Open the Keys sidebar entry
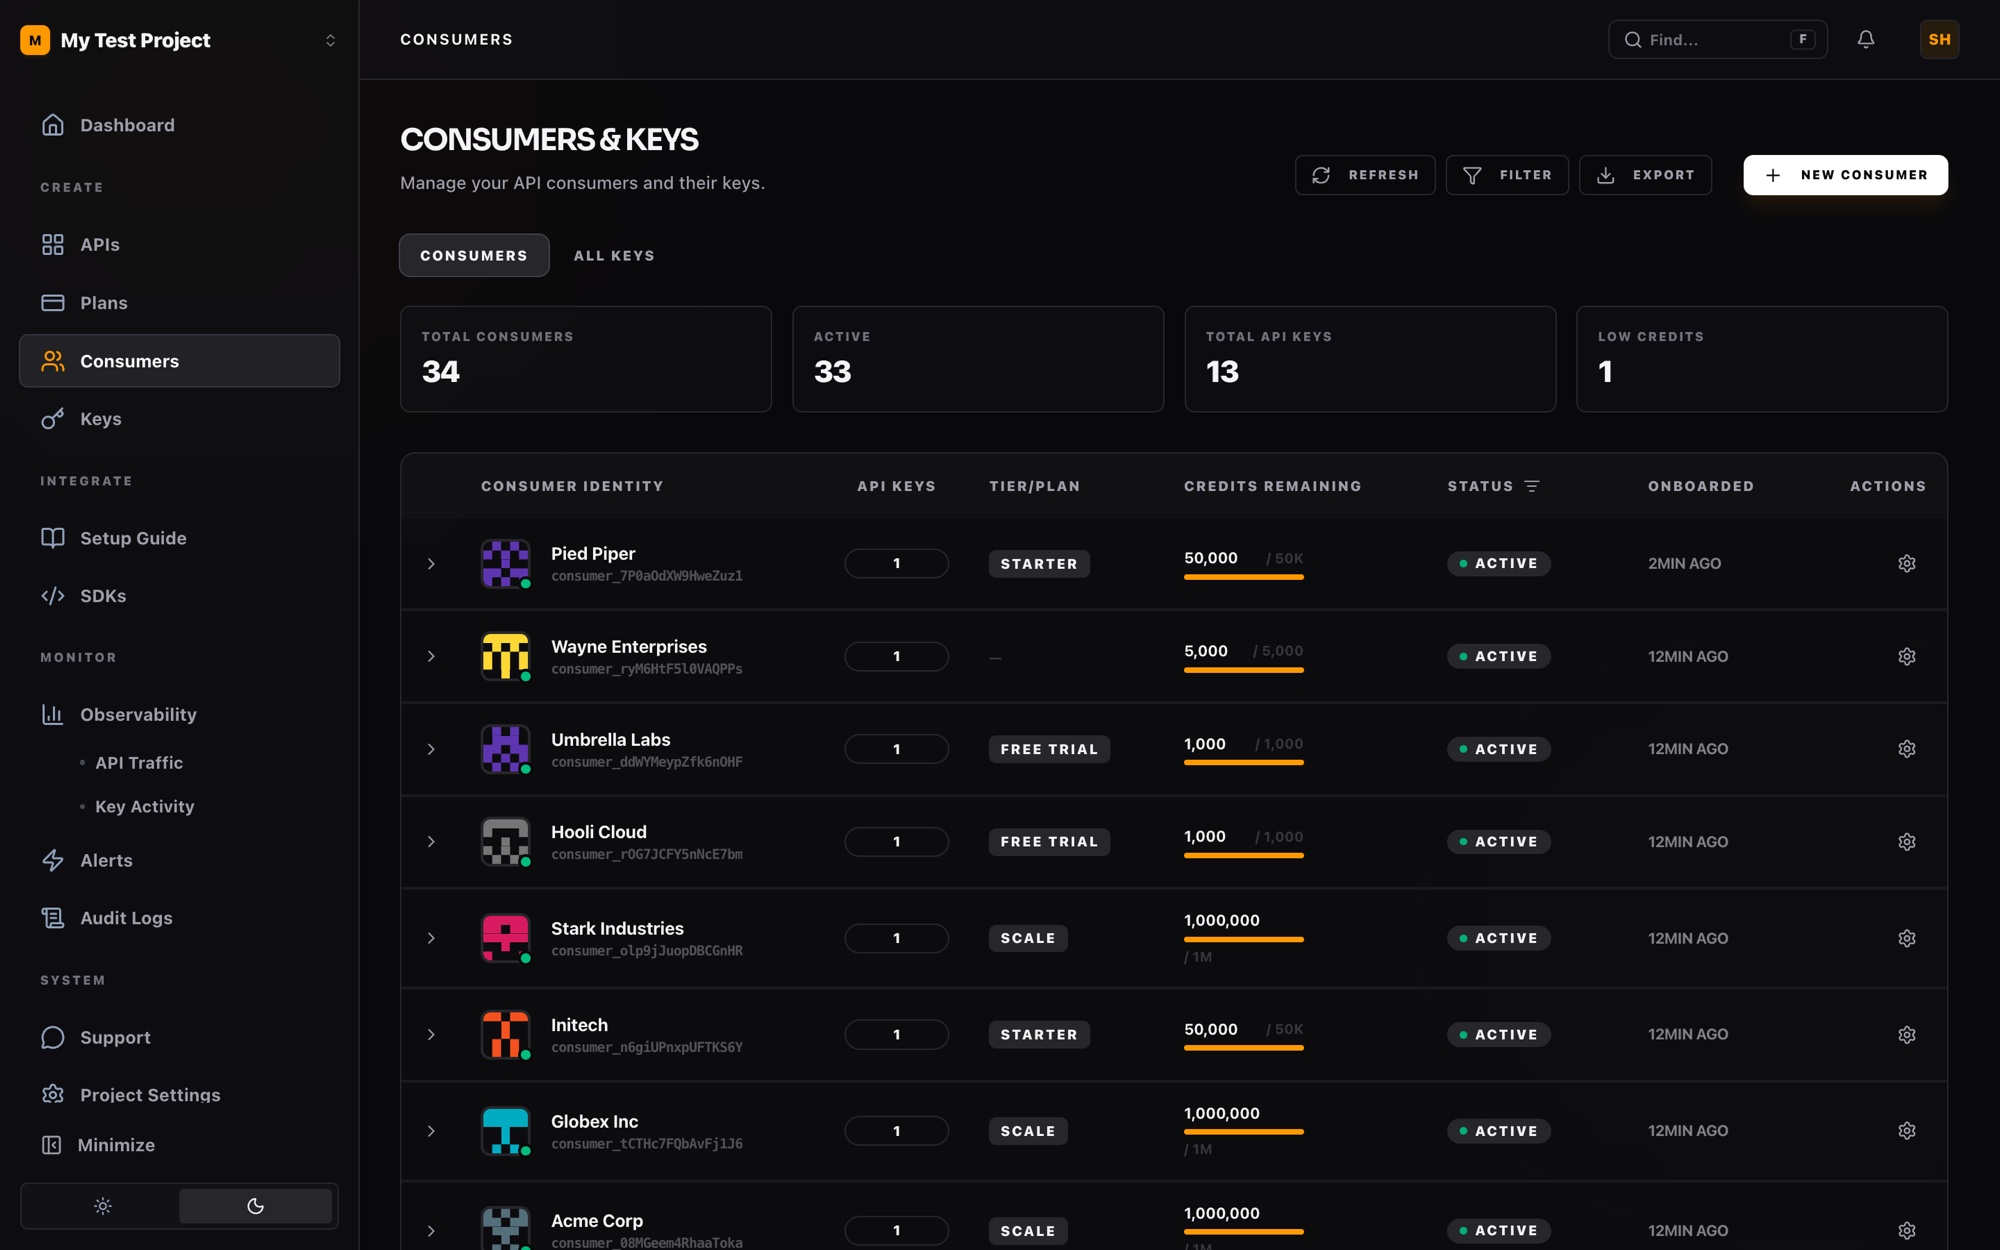2000x1250 pixels. tap(179, 419)
